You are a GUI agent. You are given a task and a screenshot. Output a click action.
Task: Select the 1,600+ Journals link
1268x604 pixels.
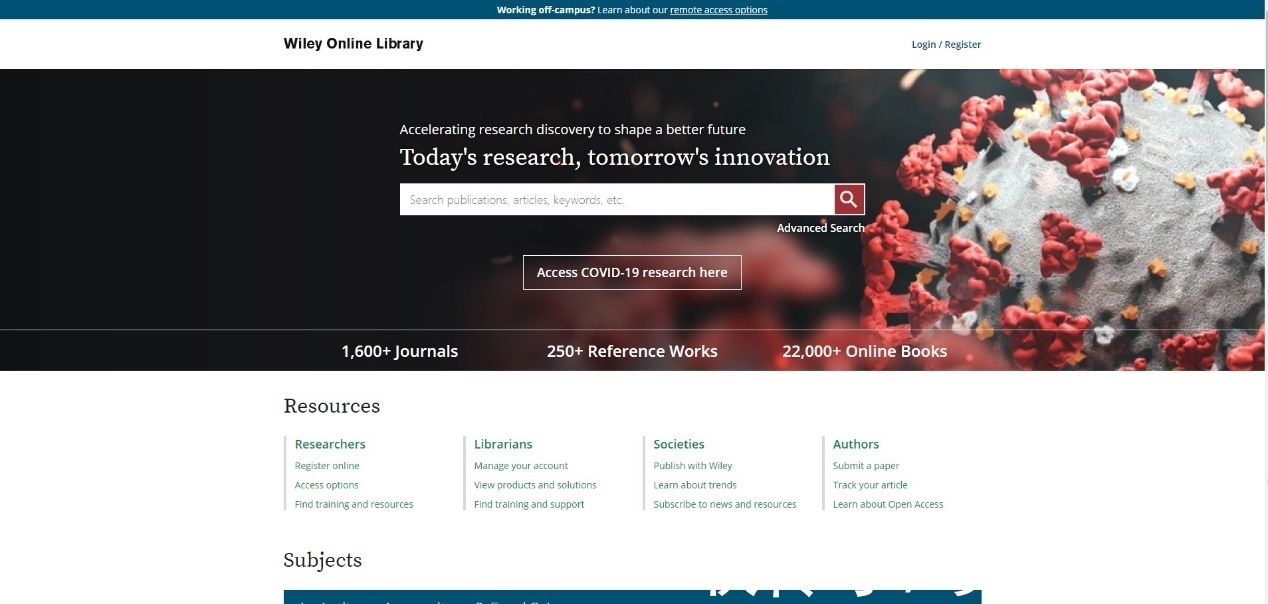click(399, 351)
